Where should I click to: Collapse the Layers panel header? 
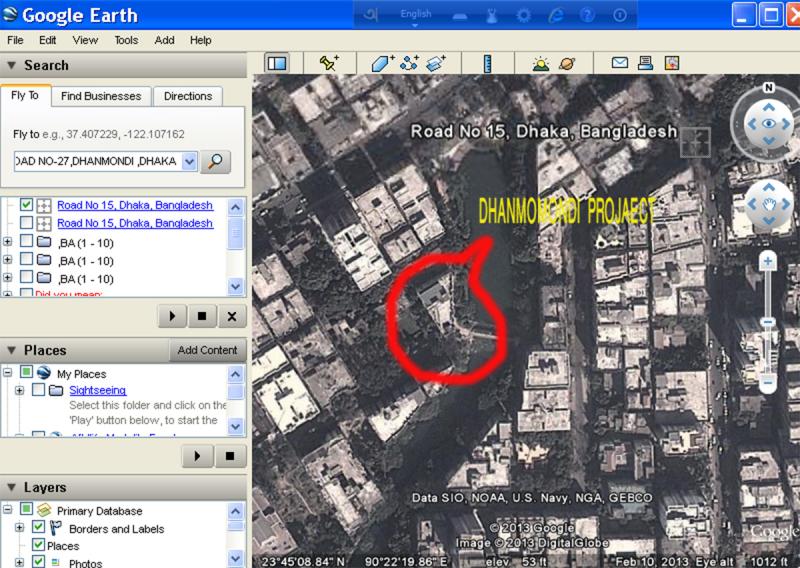tap(12, 487)
